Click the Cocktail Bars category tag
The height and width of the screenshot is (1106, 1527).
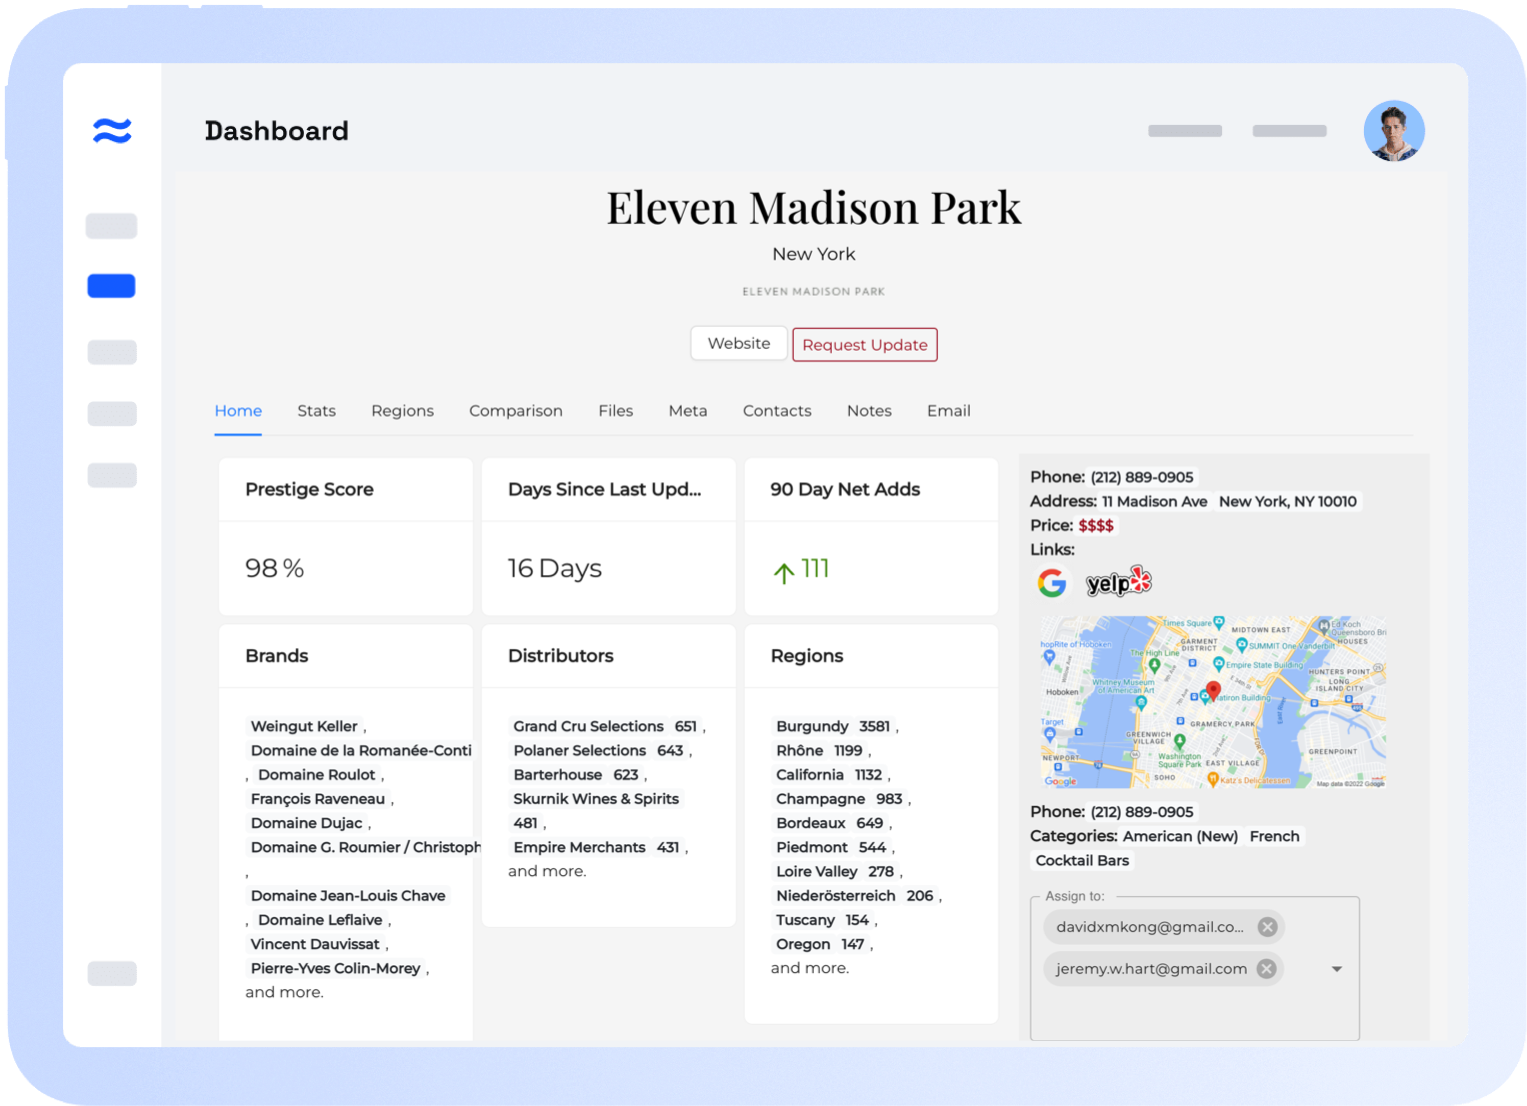coord(1082,861)
